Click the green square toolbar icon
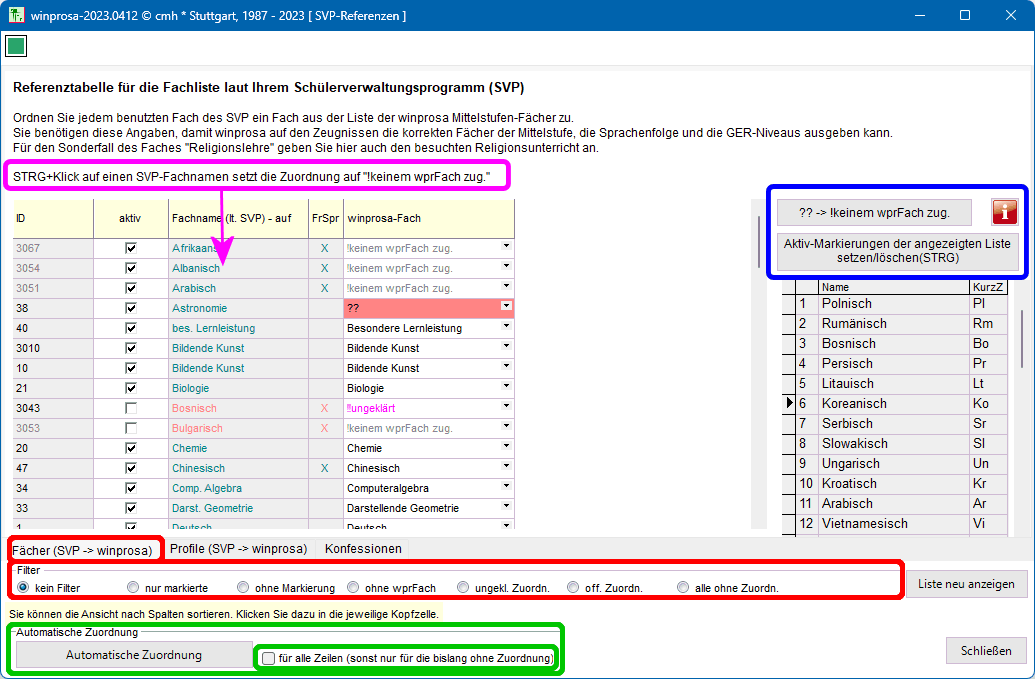1035x679 pixels. coord(16,46)
